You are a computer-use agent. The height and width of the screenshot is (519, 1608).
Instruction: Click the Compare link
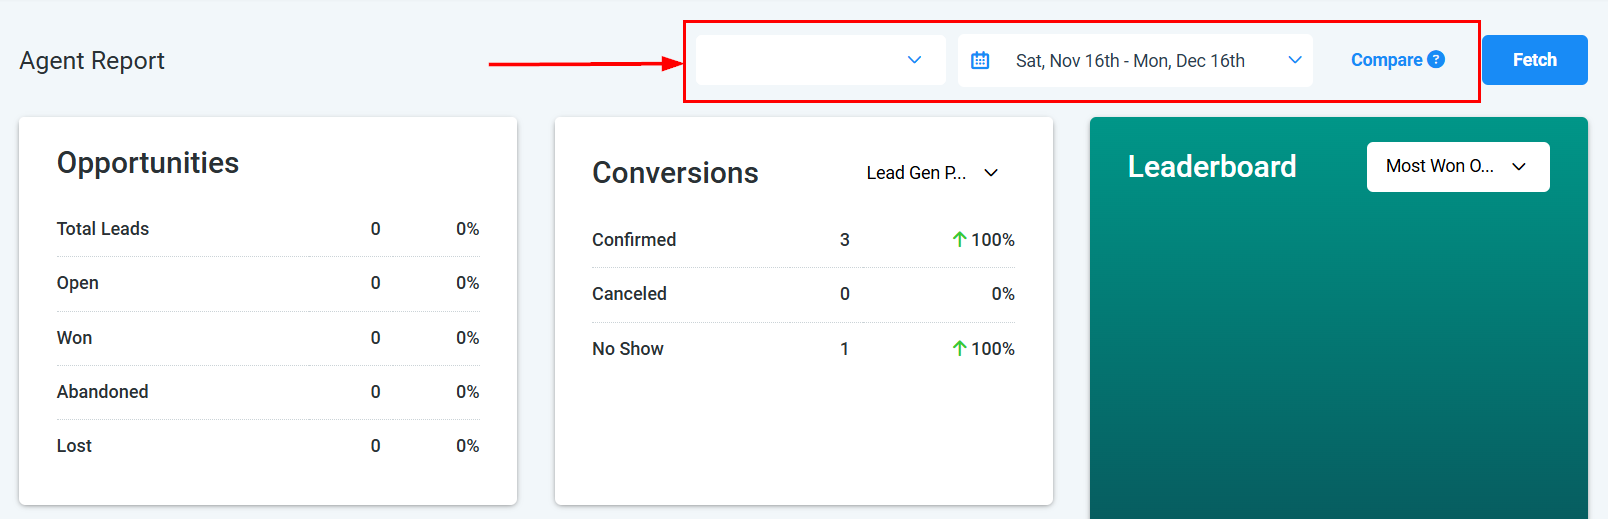pos(1386,60)
